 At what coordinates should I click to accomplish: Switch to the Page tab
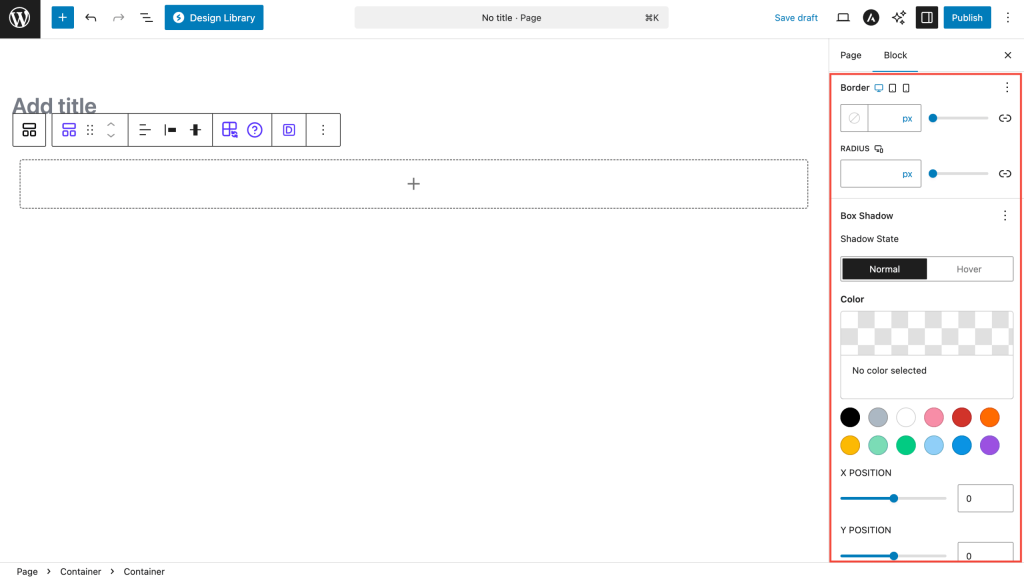point(850,55)
